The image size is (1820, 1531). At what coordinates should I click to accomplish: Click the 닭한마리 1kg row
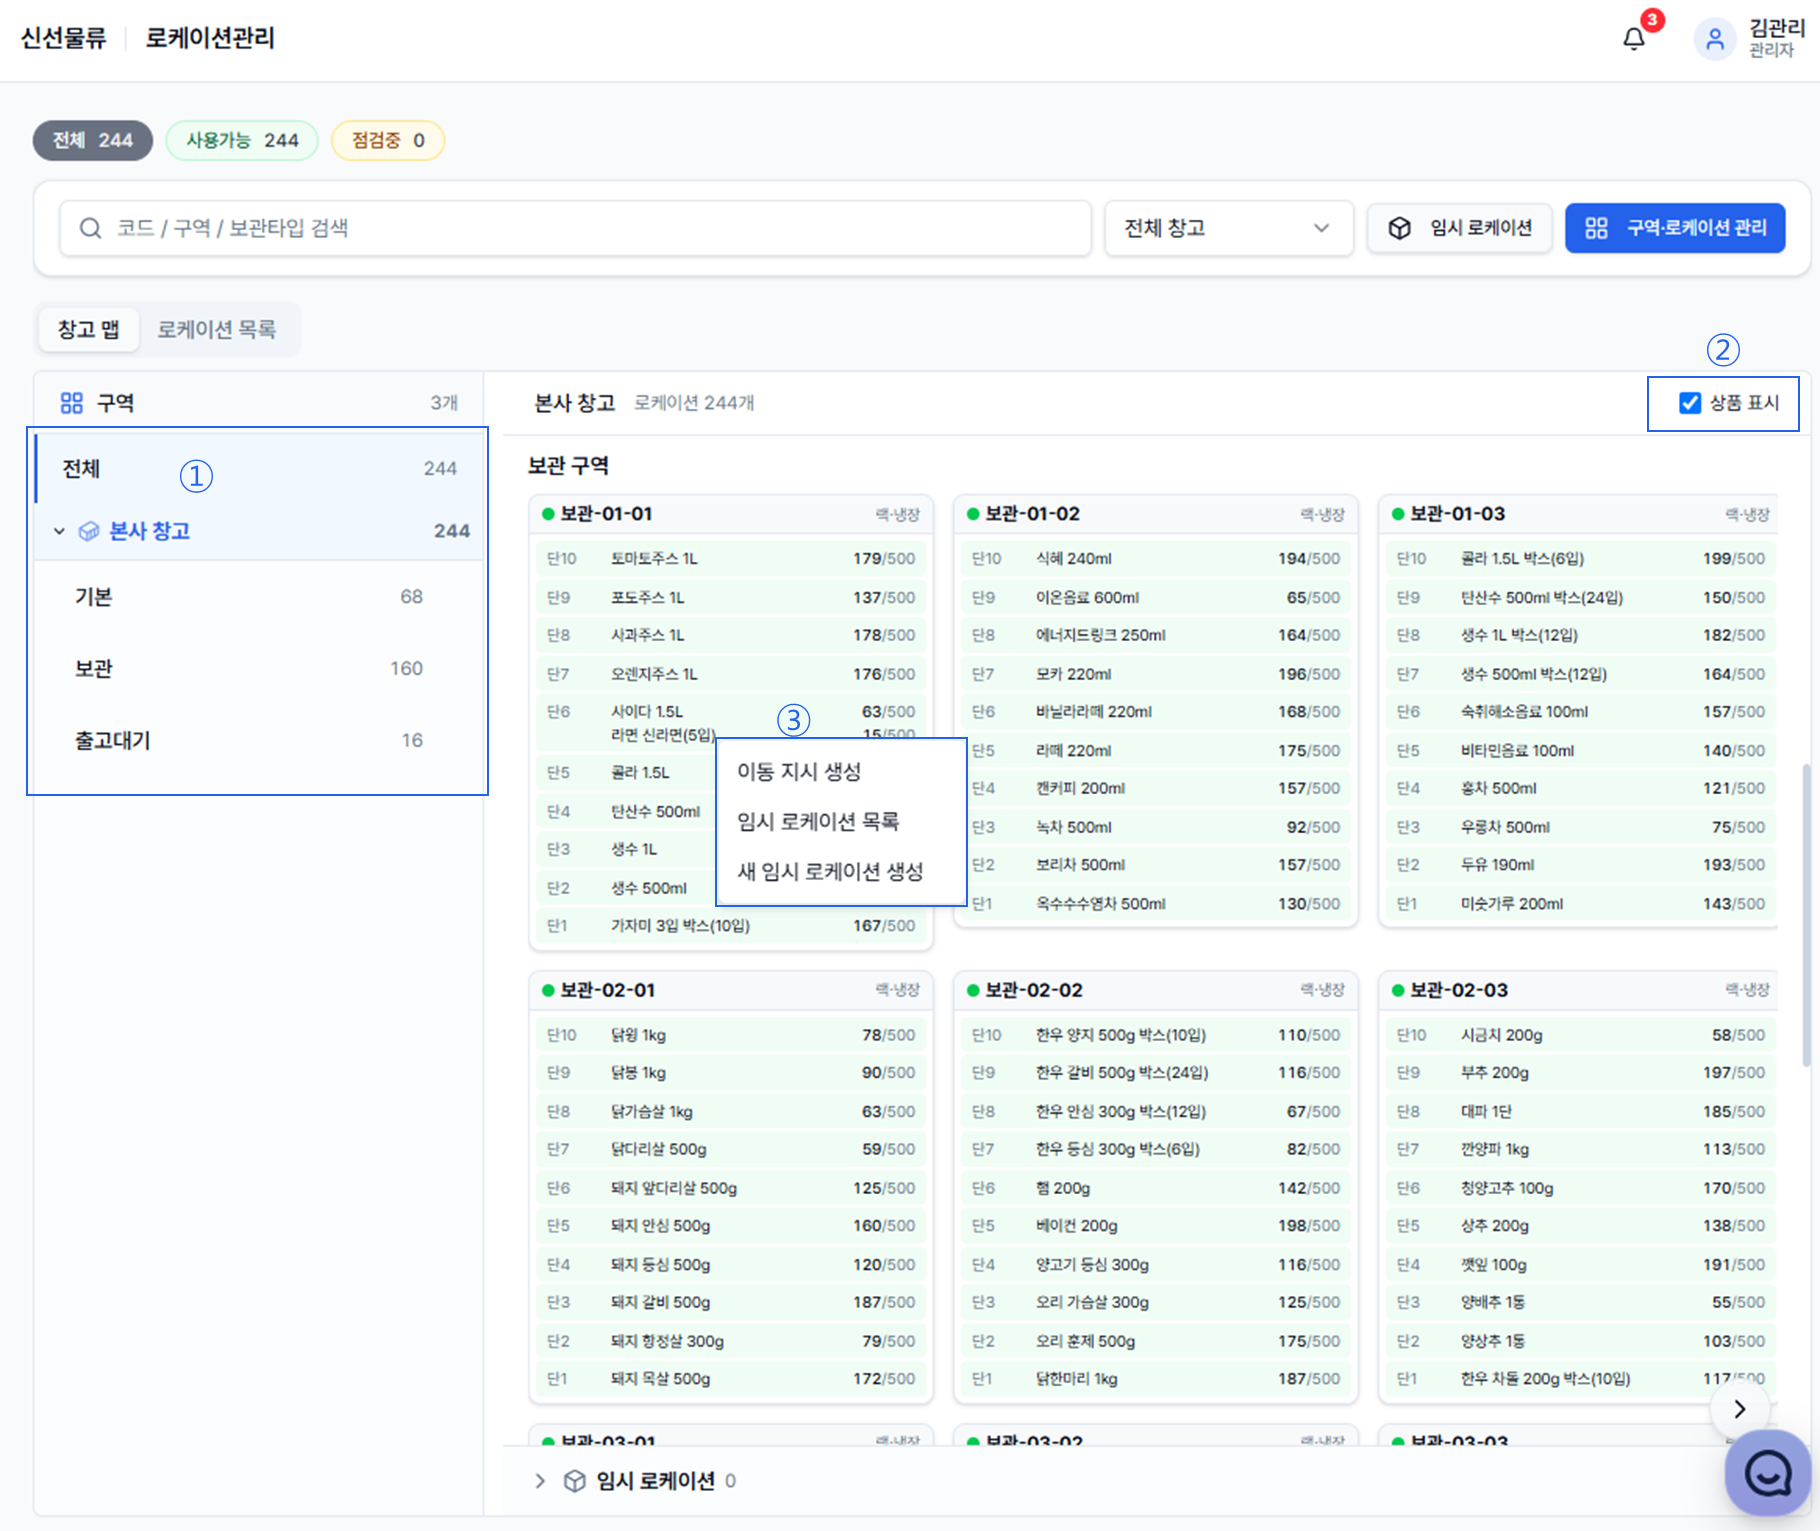coord(1156,1379)
